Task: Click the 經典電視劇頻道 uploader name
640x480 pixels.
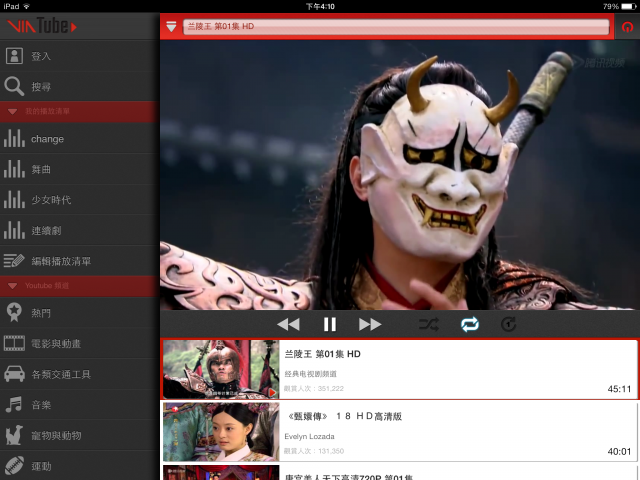Action: pos(311,374)
